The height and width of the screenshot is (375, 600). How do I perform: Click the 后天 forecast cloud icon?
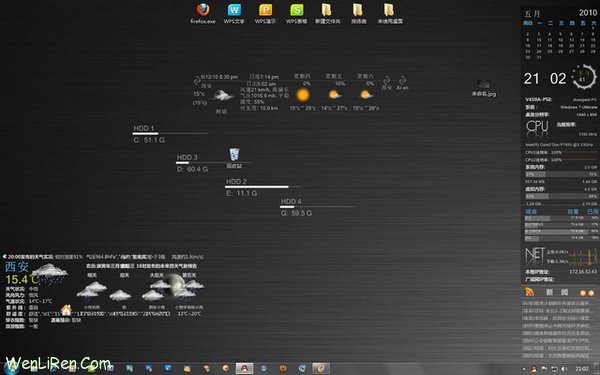[120, 295]
